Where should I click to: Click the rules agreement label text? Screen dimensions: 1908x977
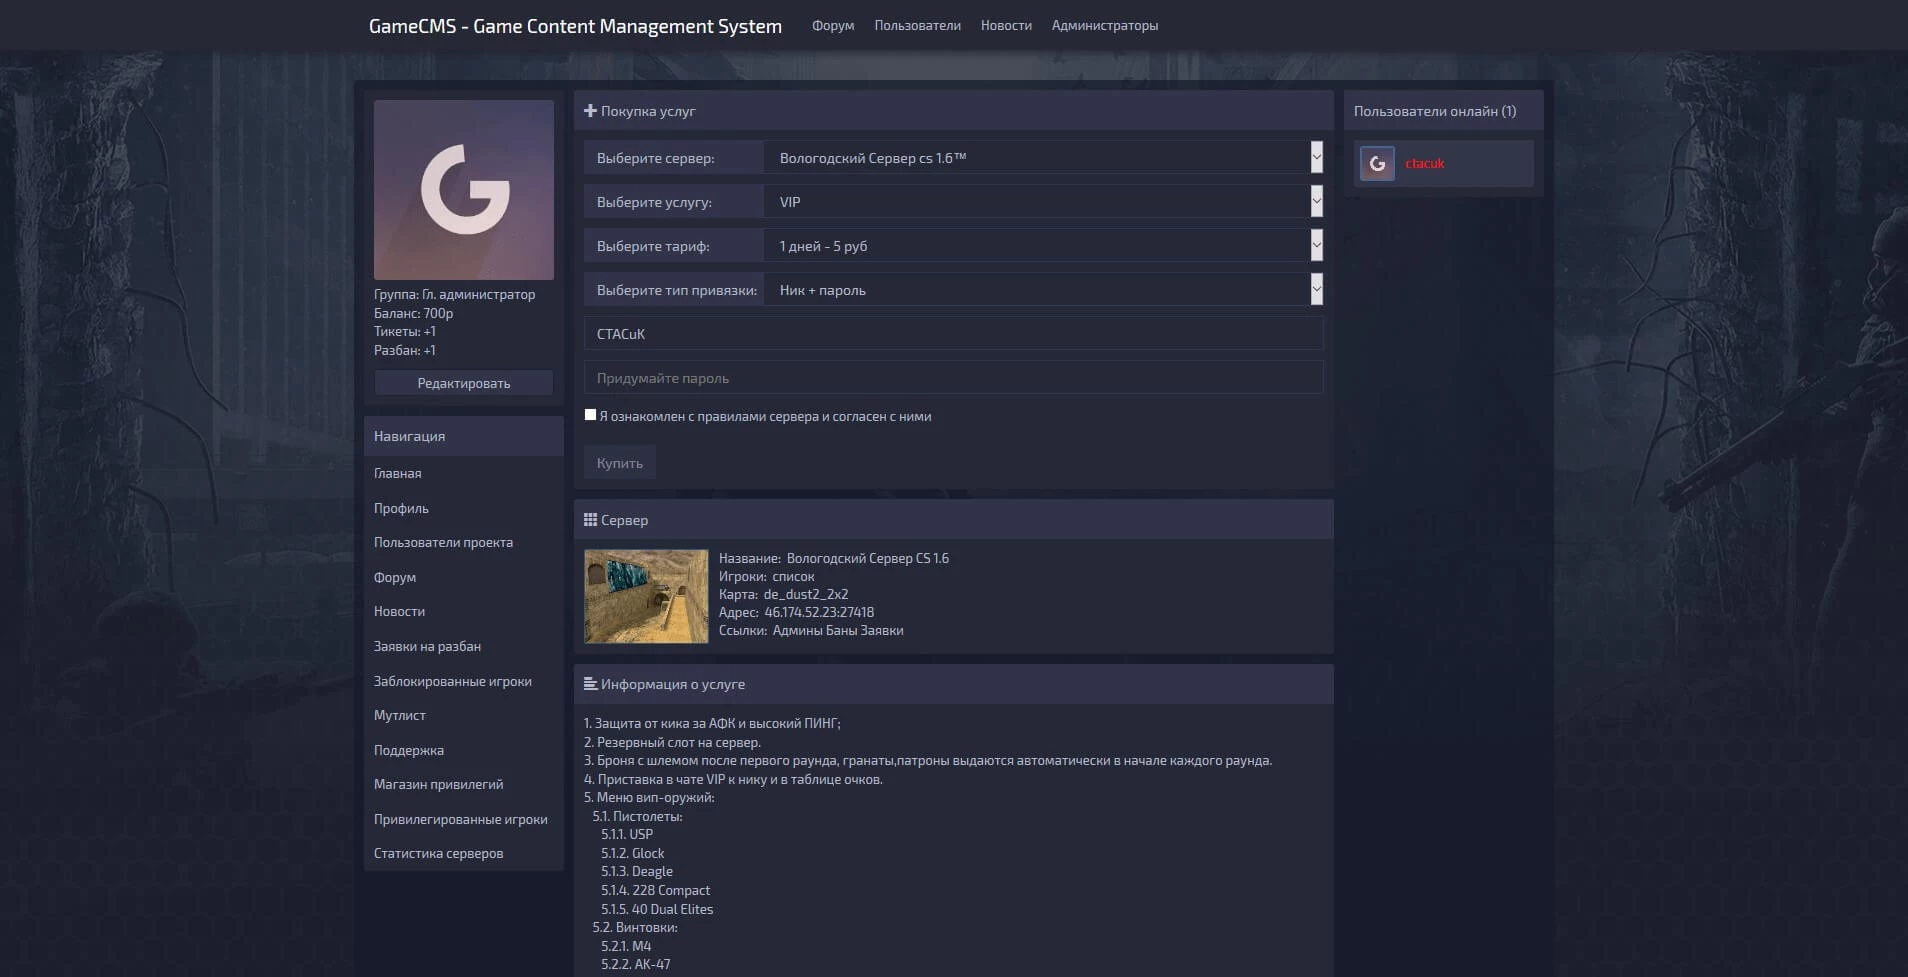point(765,417)
